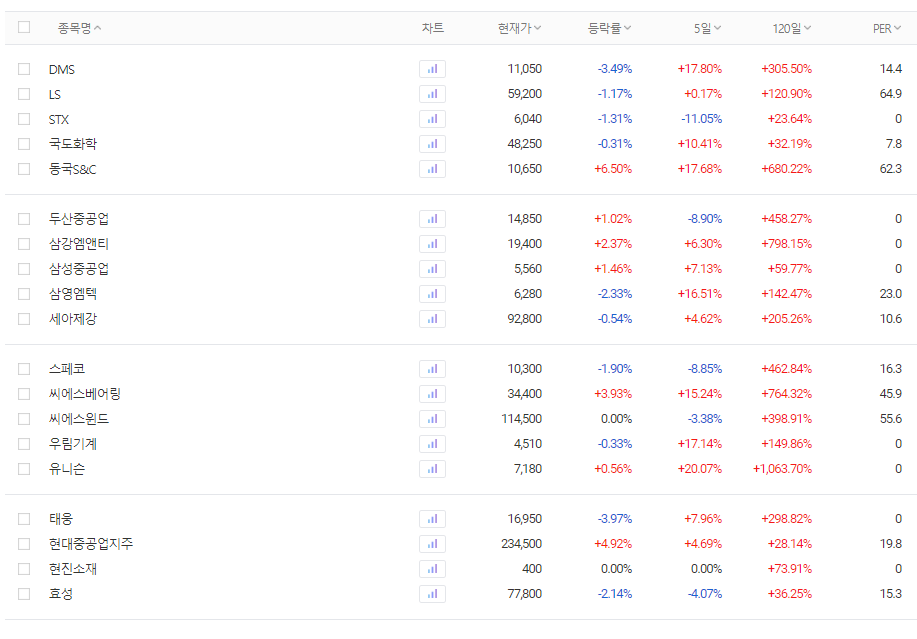Screen dimensions: 917x639
Task: Sort by 현재가 column header
Action: (519, 28)
